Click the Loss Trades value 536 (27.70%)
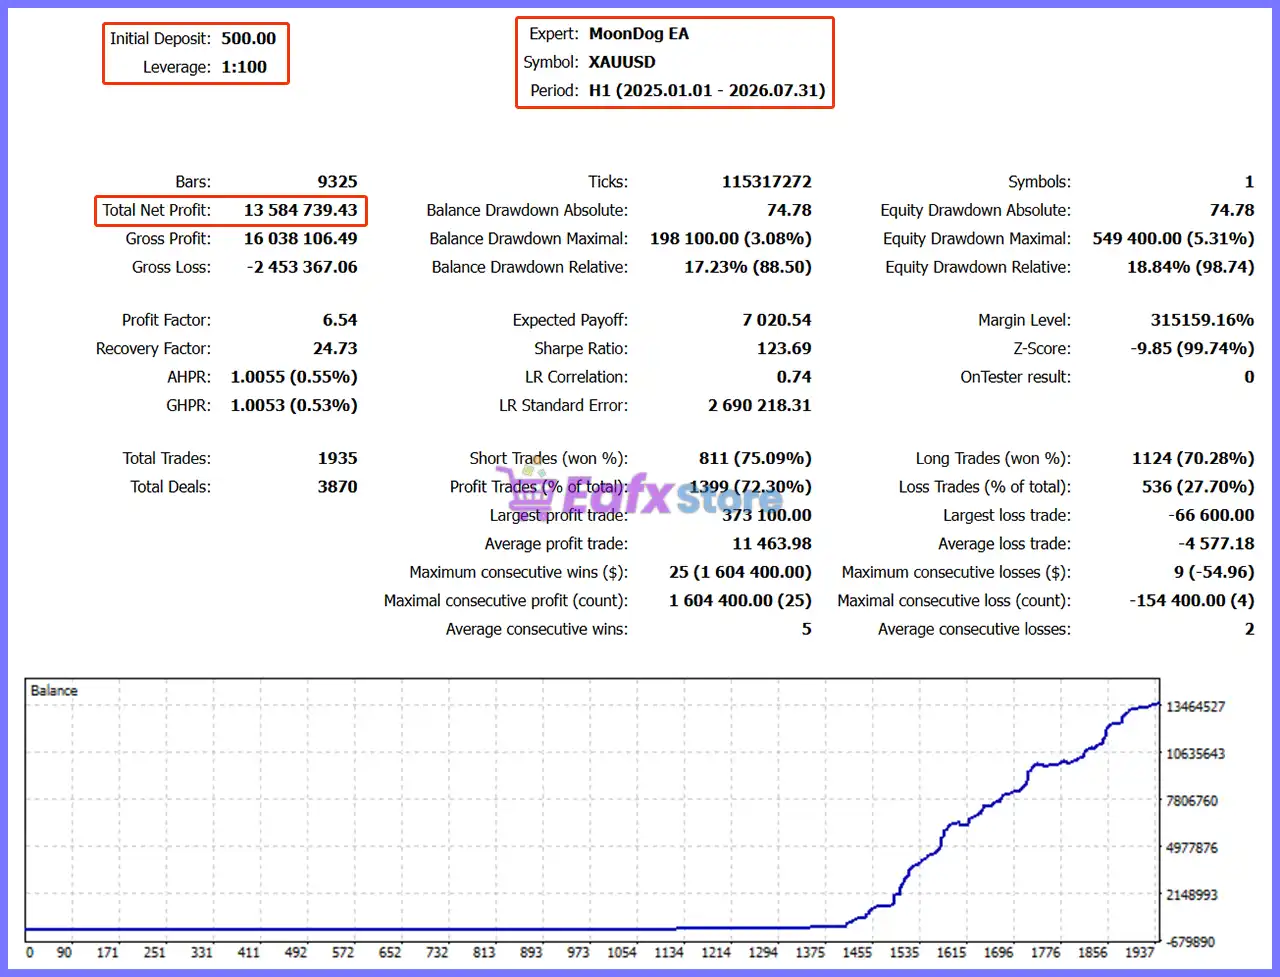The image size is (1280, 977). [1198, 487]
